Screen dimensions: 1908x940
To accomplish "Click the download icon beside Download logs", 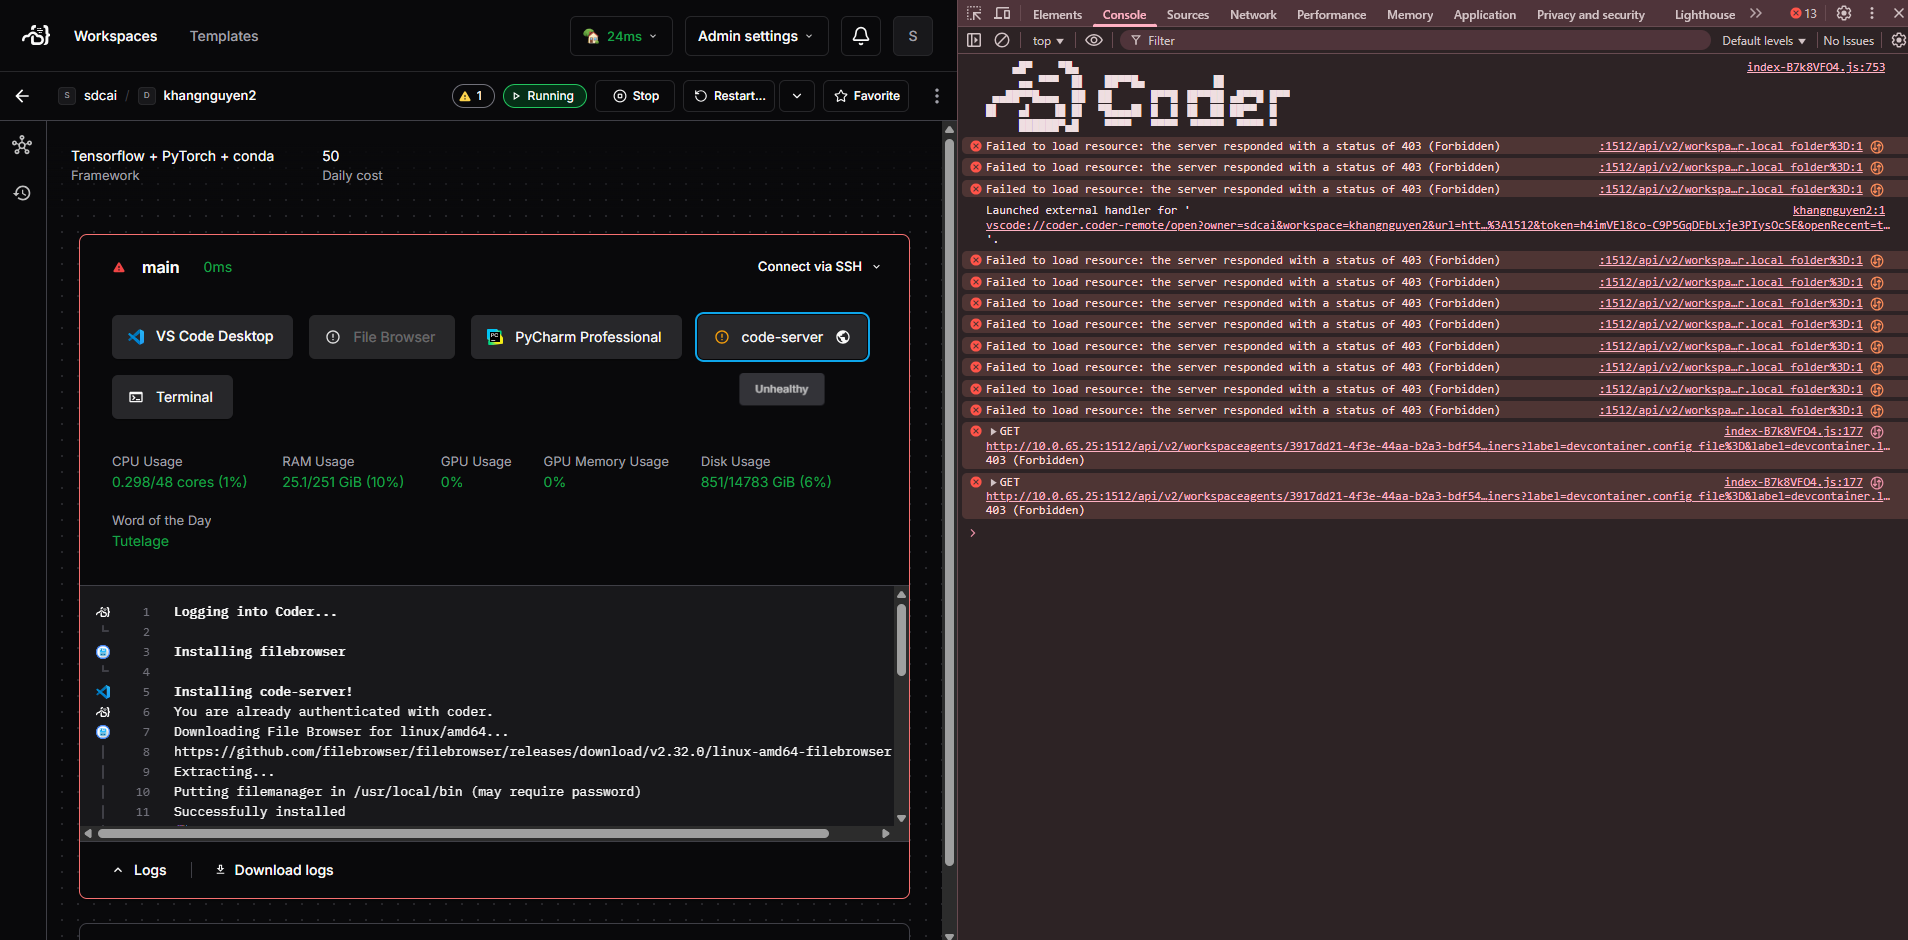I will tap(220, 870).
